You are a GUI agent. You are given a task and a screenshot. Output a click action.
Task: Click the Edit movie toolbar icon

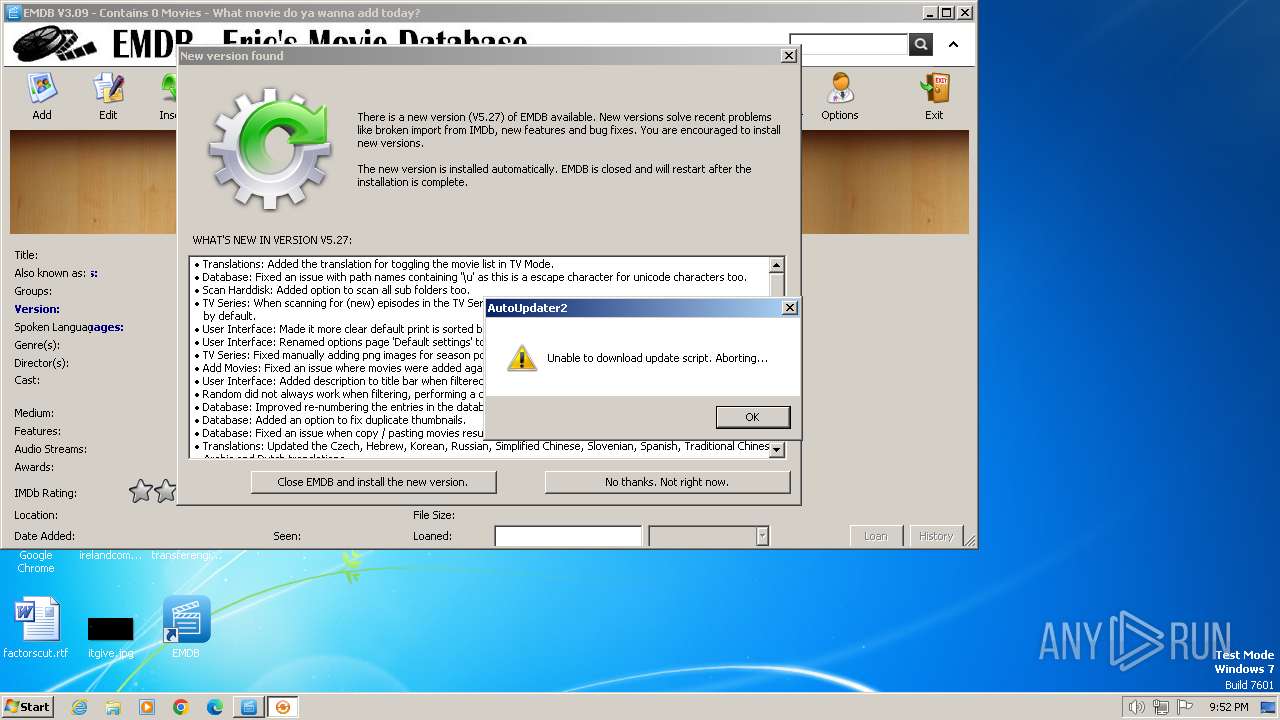108,97
